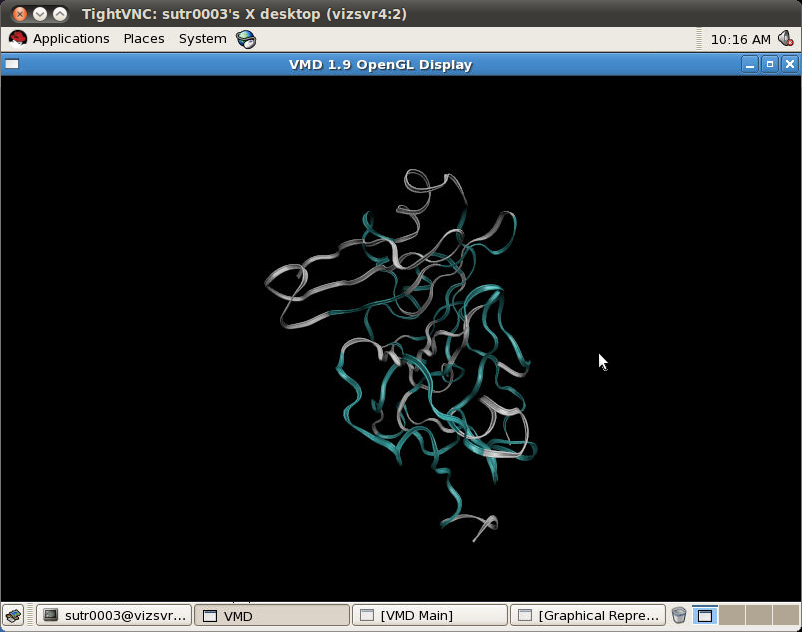This screenshot has width=802, height=632.
Task: Switch to the VMD Main window
Action: (430, 615)
